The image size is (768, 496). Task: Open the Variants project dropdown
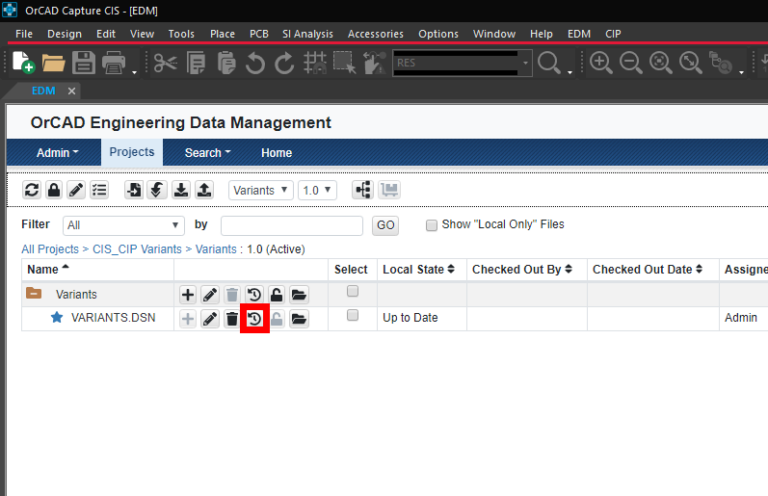[261, 190]
